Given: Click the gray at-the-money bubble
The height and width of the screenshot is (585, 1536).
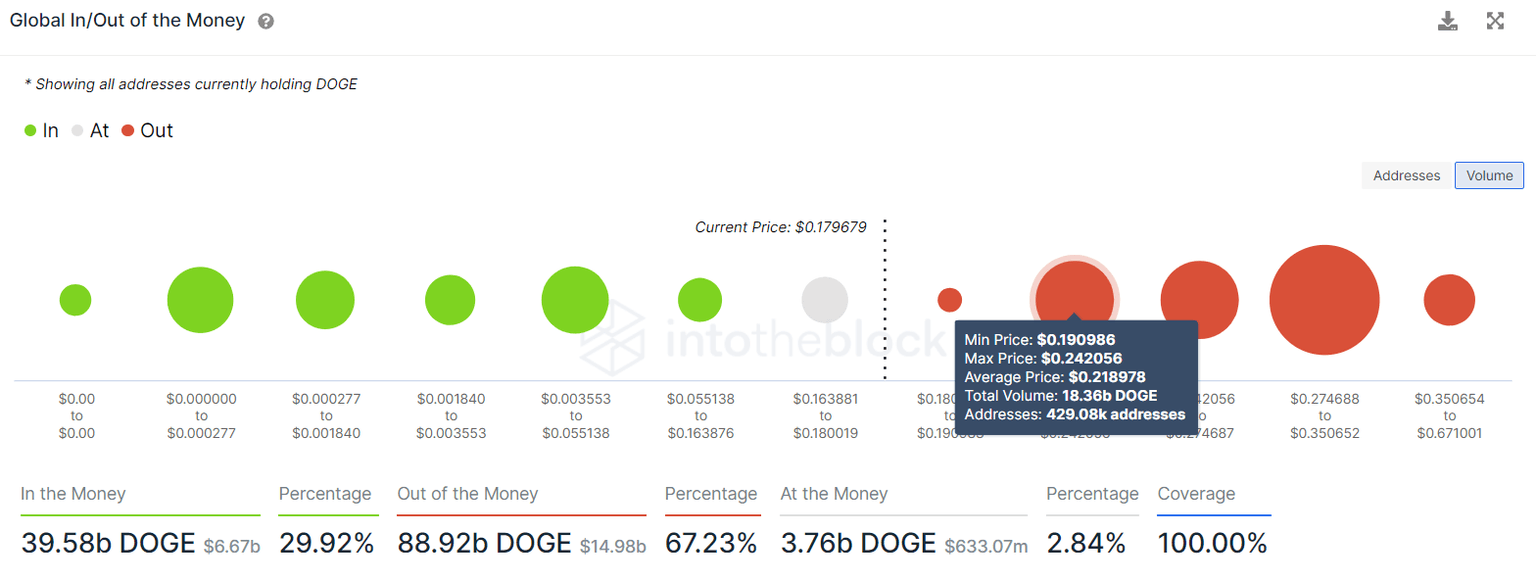Looking at the screenshot, I should pyautogui.click(x=825, y=298).
